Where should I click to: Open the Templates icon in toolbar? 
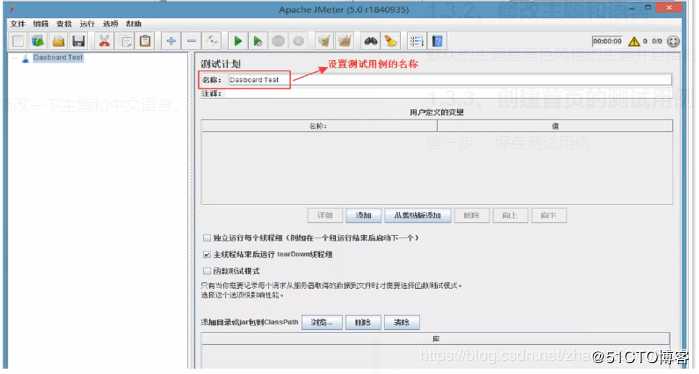38,41
